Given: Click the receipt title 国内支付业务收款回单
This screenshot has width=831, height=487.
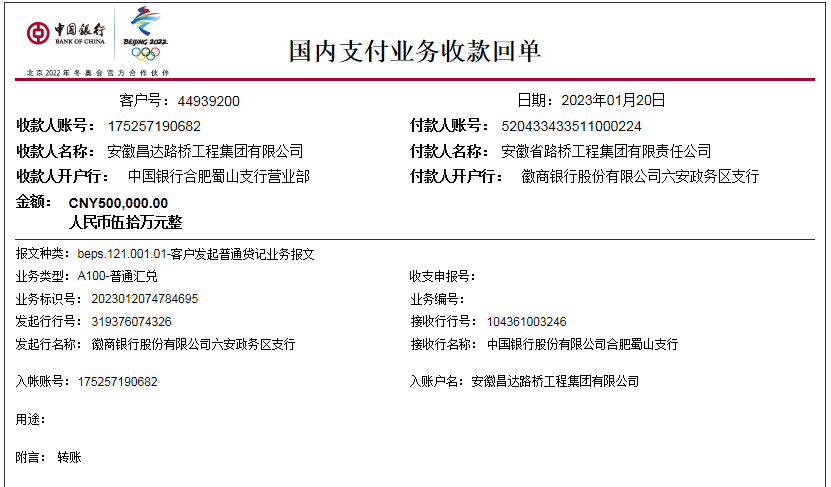Looking at the screenshot, I should click(415, 51).
